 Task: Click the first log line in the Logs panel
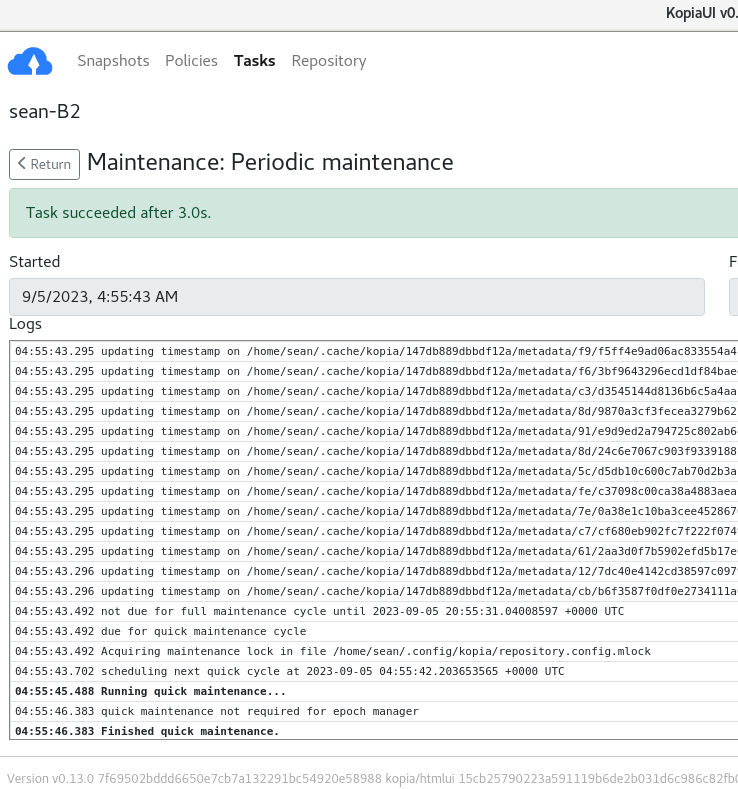point(373,351)
